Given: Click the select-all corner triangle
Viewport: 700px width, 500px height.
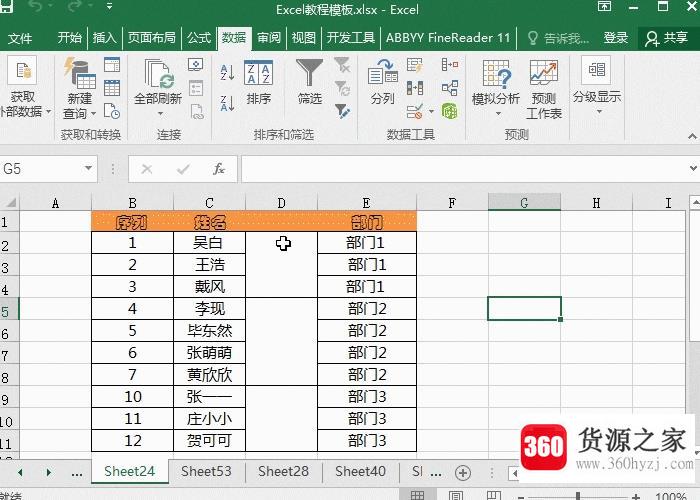Looking at the screenshot, I should tap(10, 203).
